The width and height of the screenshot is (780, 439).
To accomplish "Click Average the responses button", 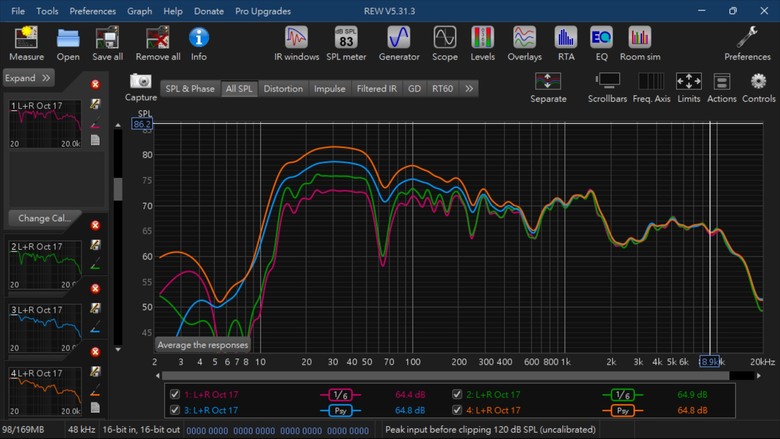I will pyautogui.click(x=202, y=345).
